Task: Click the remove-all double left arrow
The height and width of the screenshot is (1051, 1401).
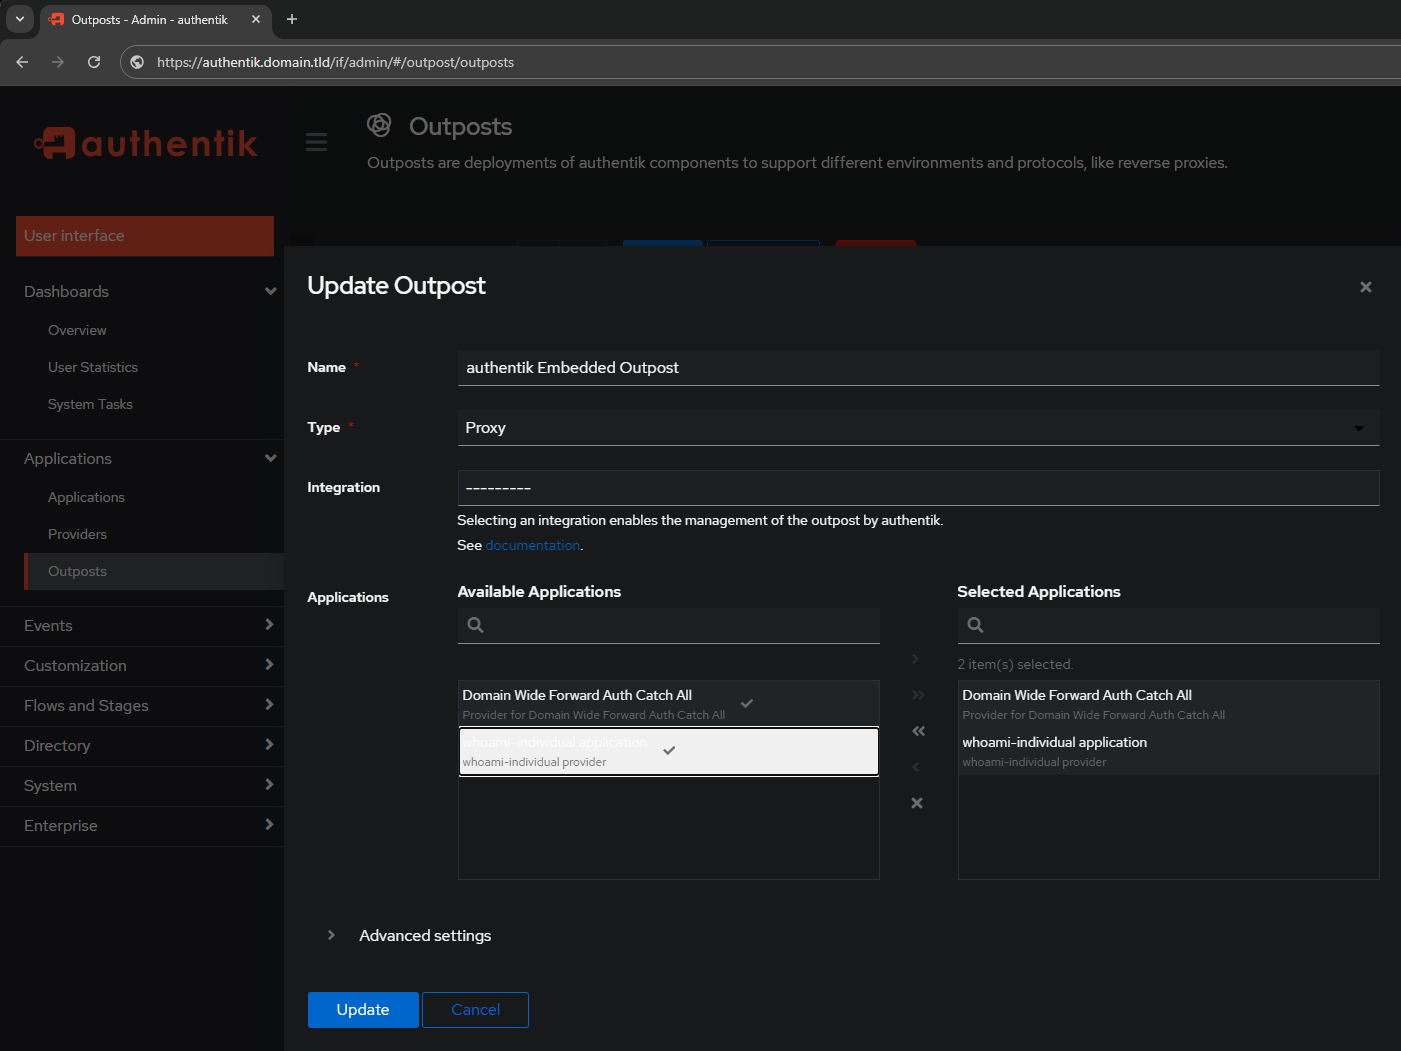Action: tap(918, 731)
